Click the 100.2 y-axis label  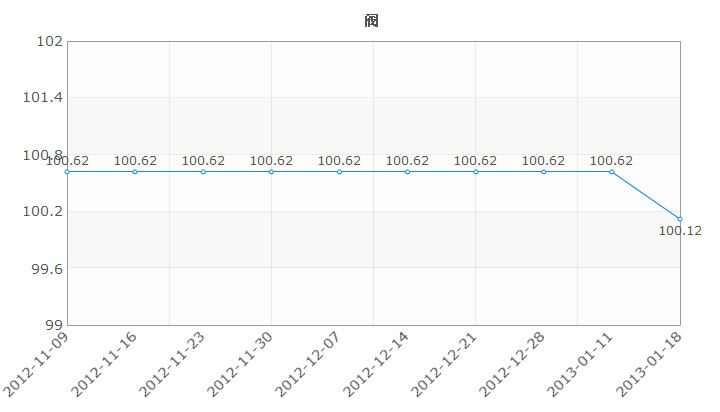pyautogui.click(x=43, y=211)
